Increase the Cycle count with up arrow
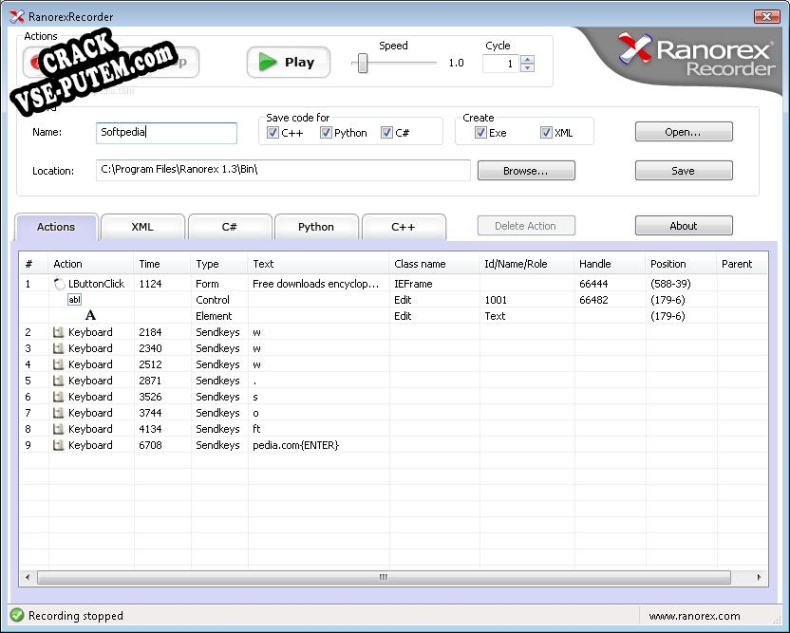The width and height of the screenshot is (790, 633). pos(528,59)
